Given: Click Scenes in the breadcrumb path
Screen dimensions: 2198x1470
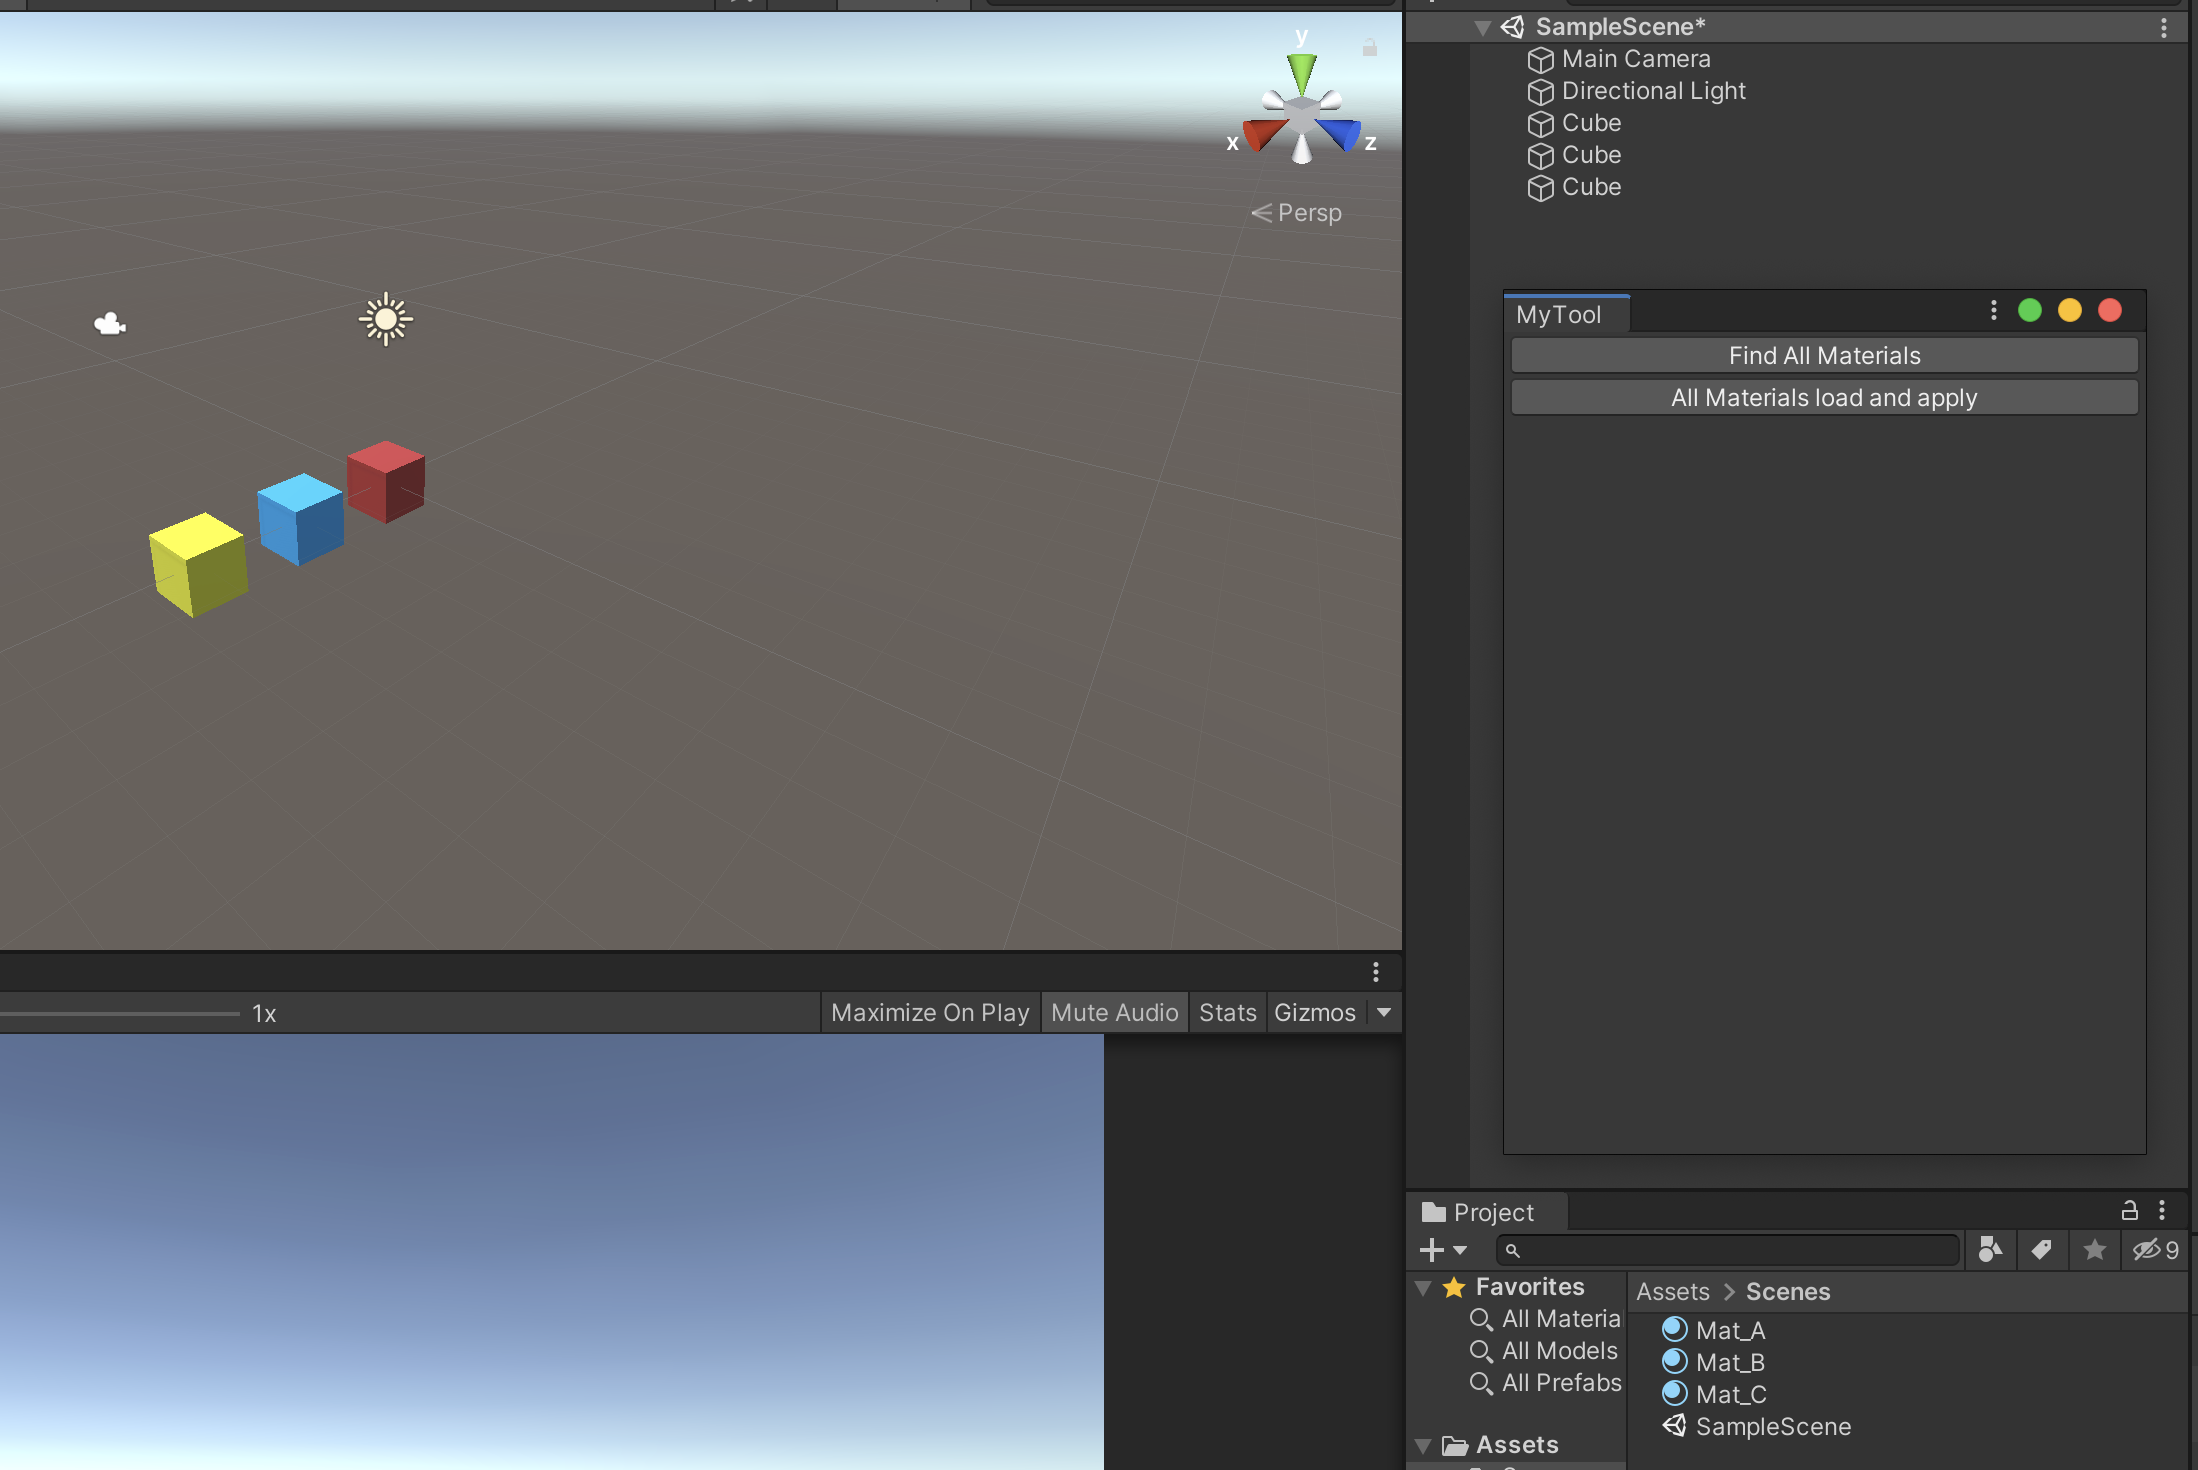Looking at the screenshot, I should (x=1788, y=1292).
